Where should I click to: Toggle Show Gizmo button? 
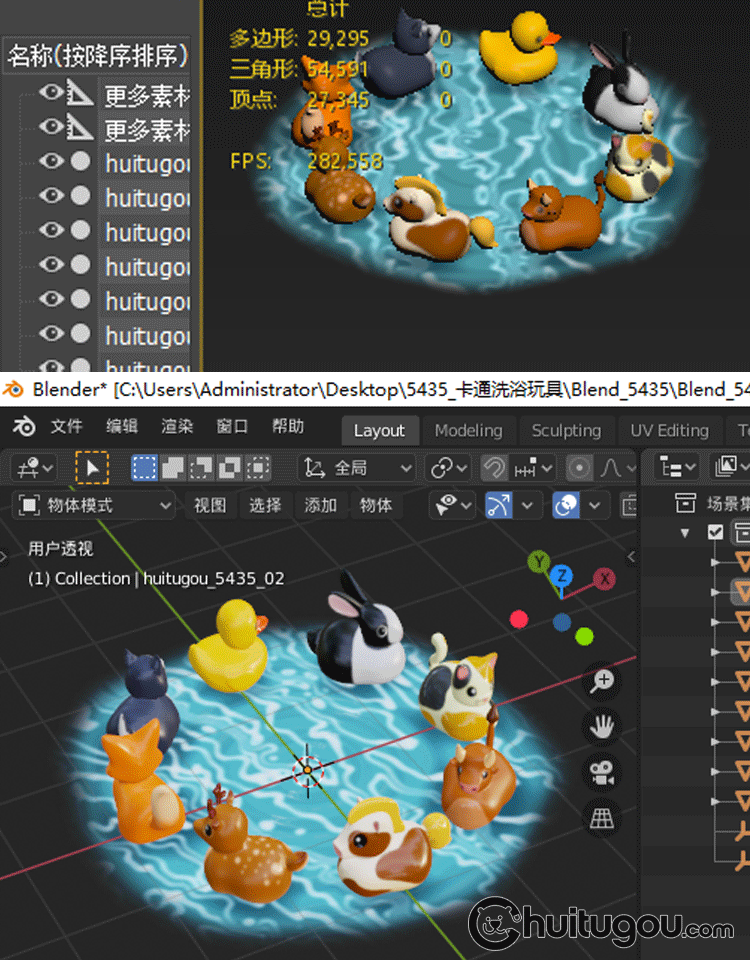(499, 506)
